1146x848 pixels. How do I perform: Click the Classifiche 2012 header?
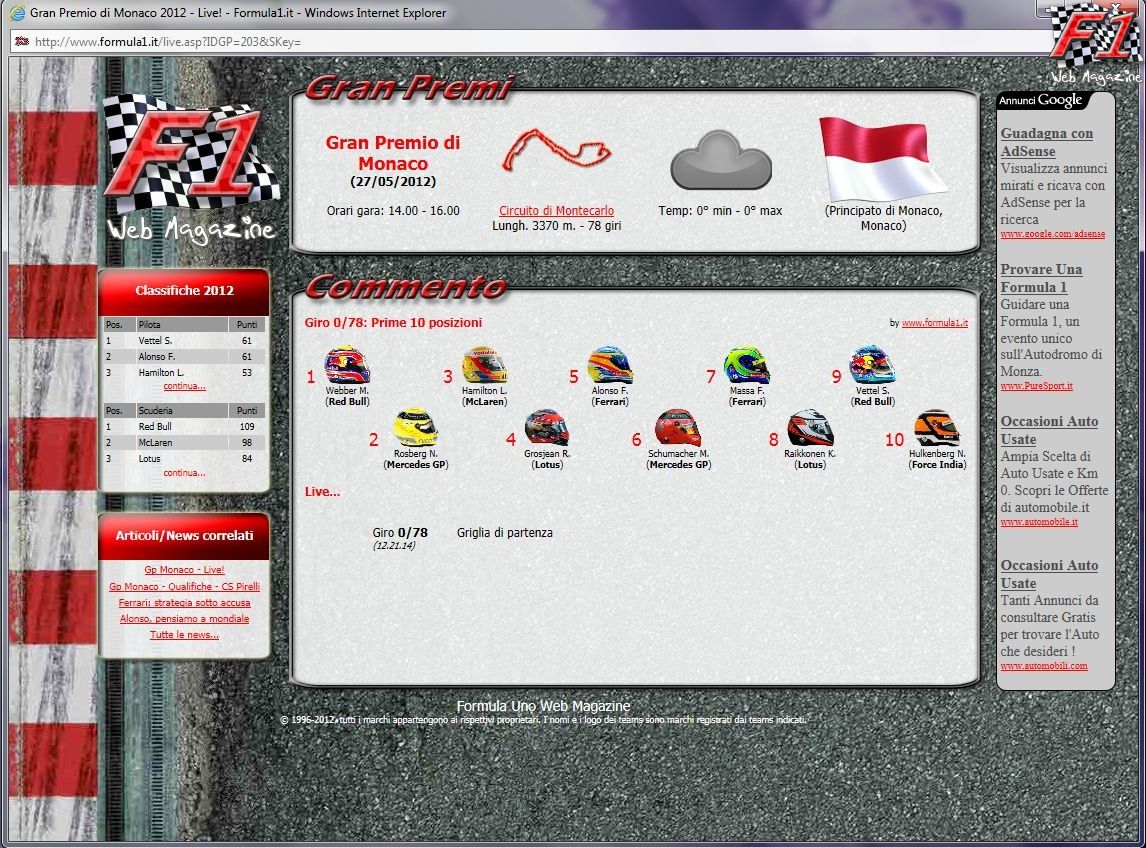(x=184, y=290)
